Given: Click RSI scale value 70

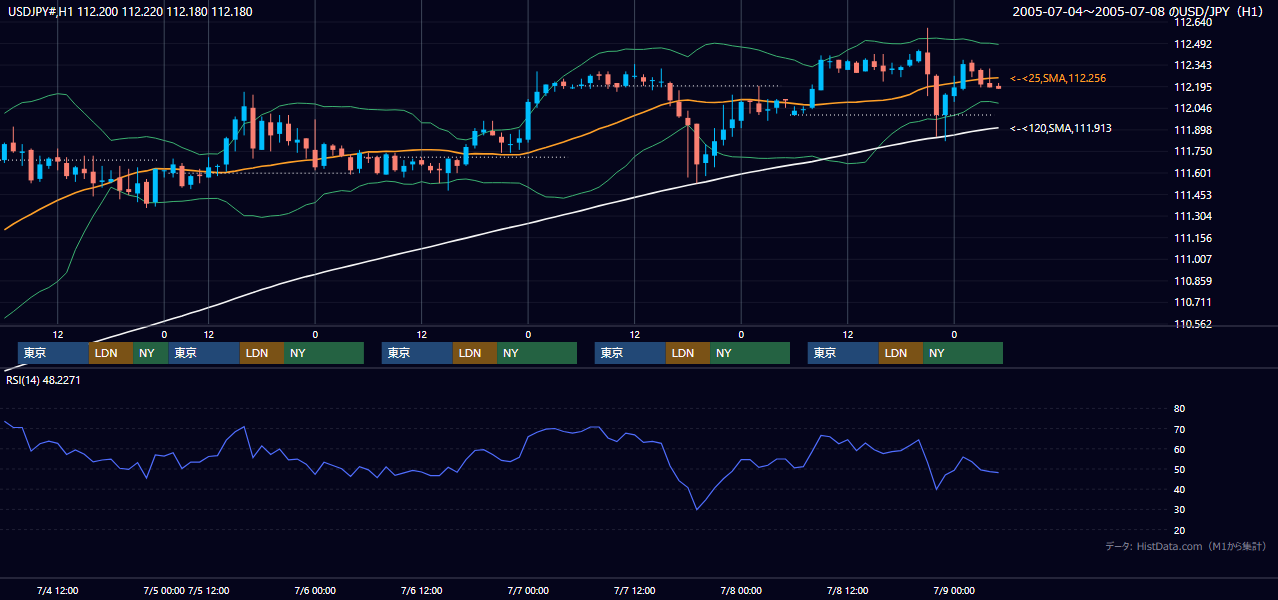Looking at the screenshot, I should pos(1179,429).
